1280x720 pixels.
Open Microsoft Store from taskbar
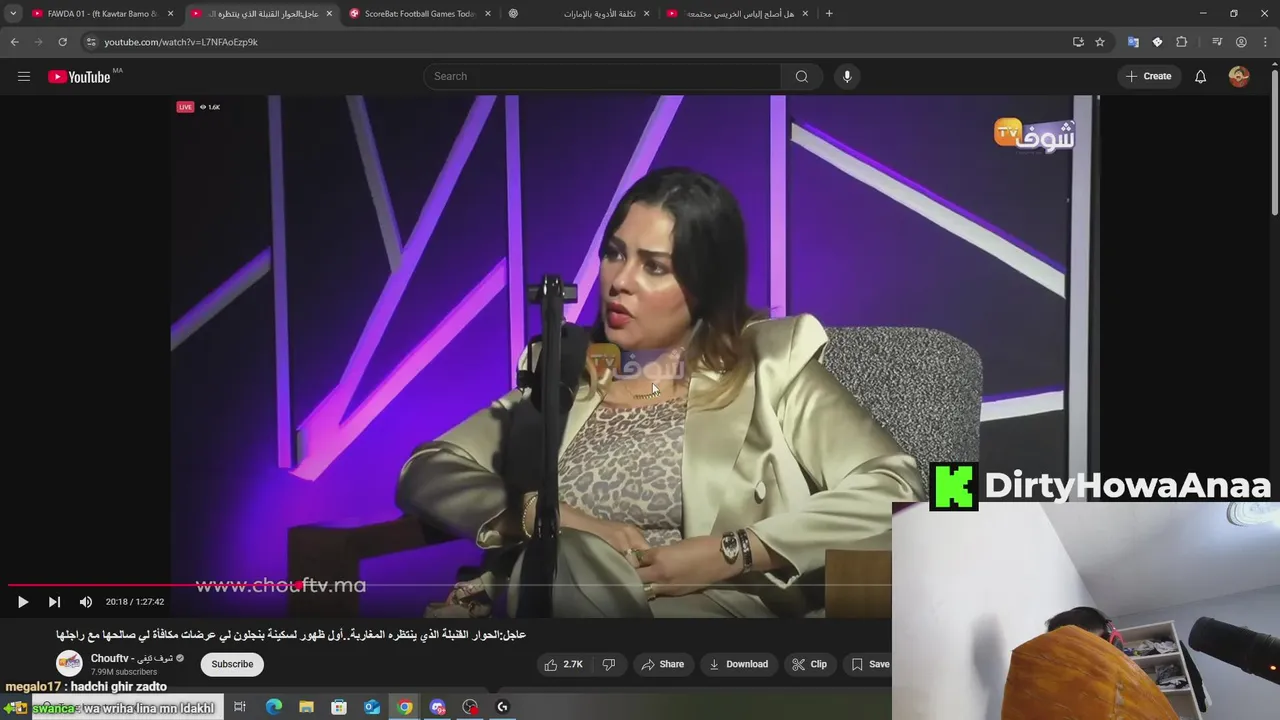(339, 707)
